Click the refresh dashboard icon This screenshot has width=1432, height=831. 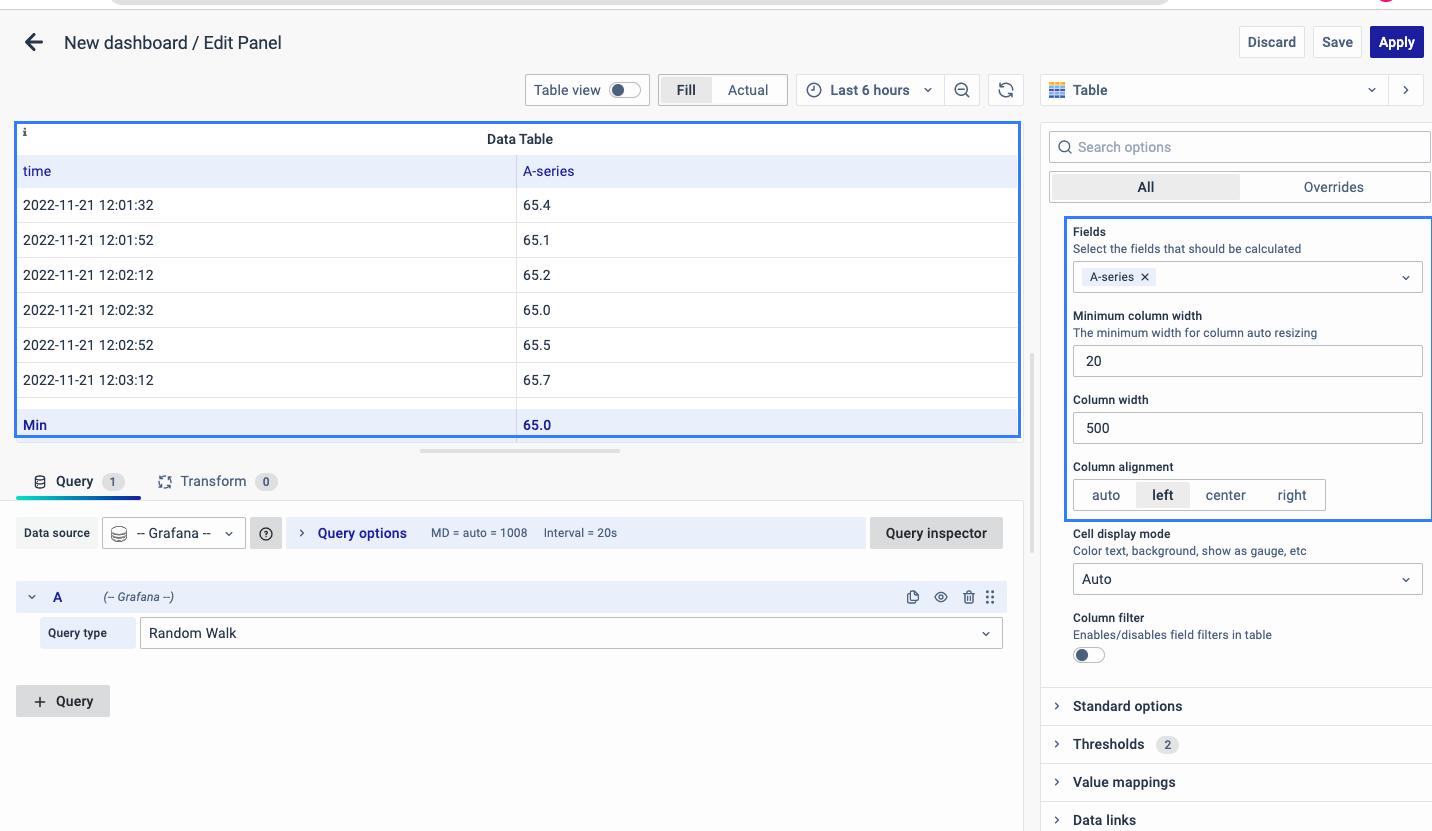click(1005, 90)
